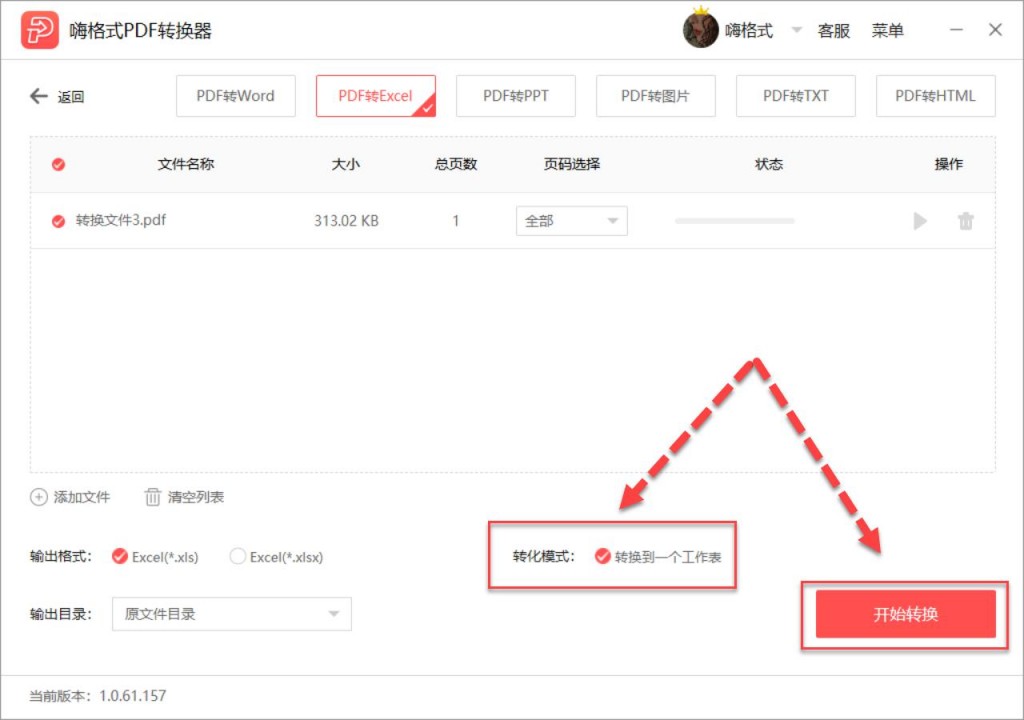This screenshot has height=720, width=1024.
Task: Click the 页码选择 column header
Action: 572,164
